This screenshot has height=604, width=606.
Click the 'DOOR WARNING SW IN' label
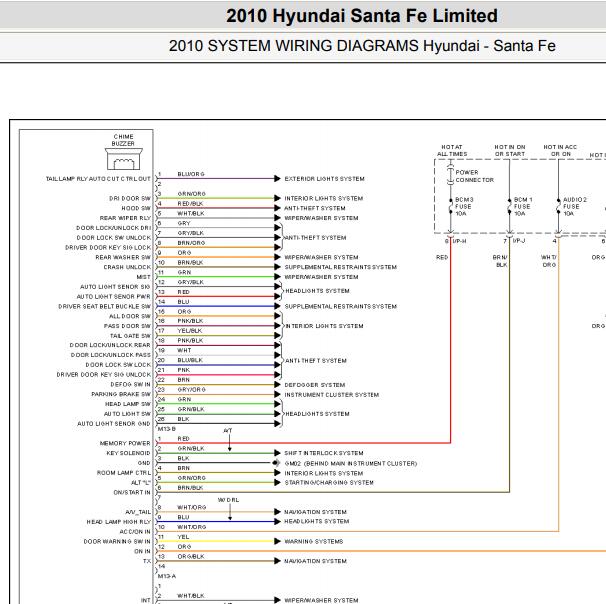point(117,542)
